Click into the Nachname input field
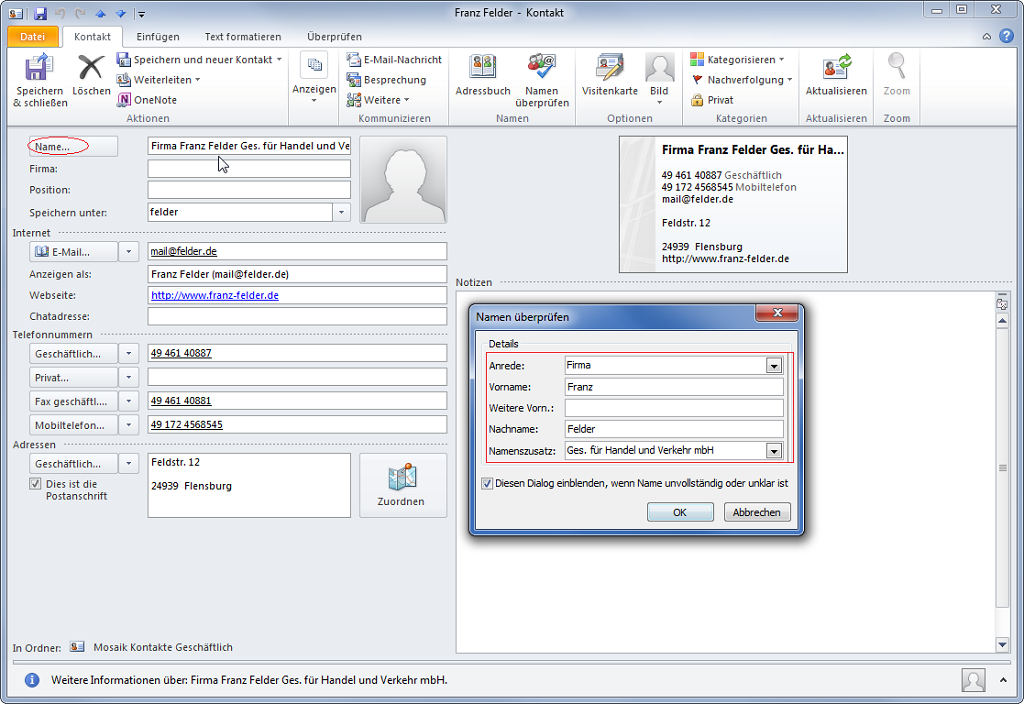The height and width of the screenshot is (704, 1024). click(673, 429)
